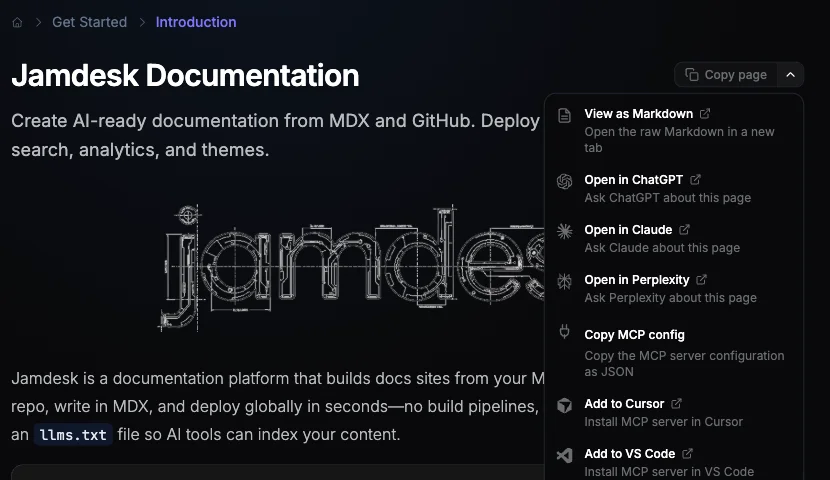The width and height of the screenshot is (830, 480).
Task: Click the Claude starburst icon
Action: coord(565,231)
